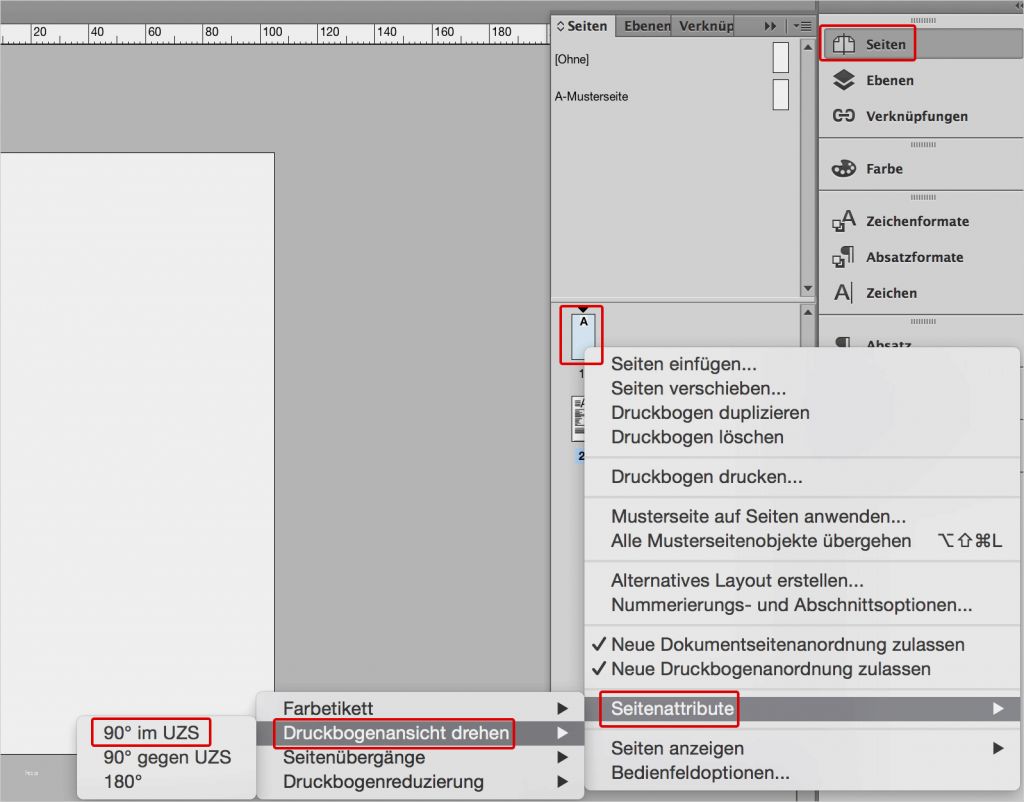Select the Zeichen panel icon

(875, 293)
